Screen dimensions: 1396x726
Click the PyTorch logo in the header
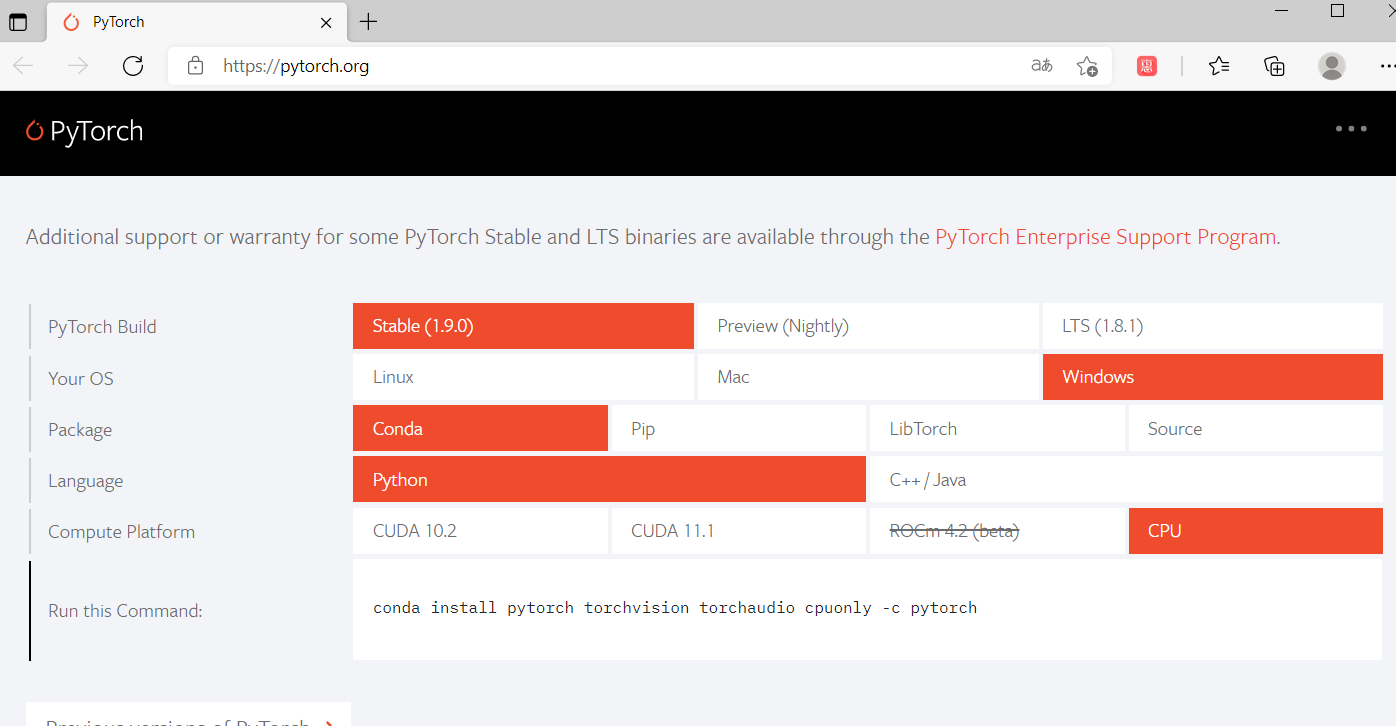83,130
